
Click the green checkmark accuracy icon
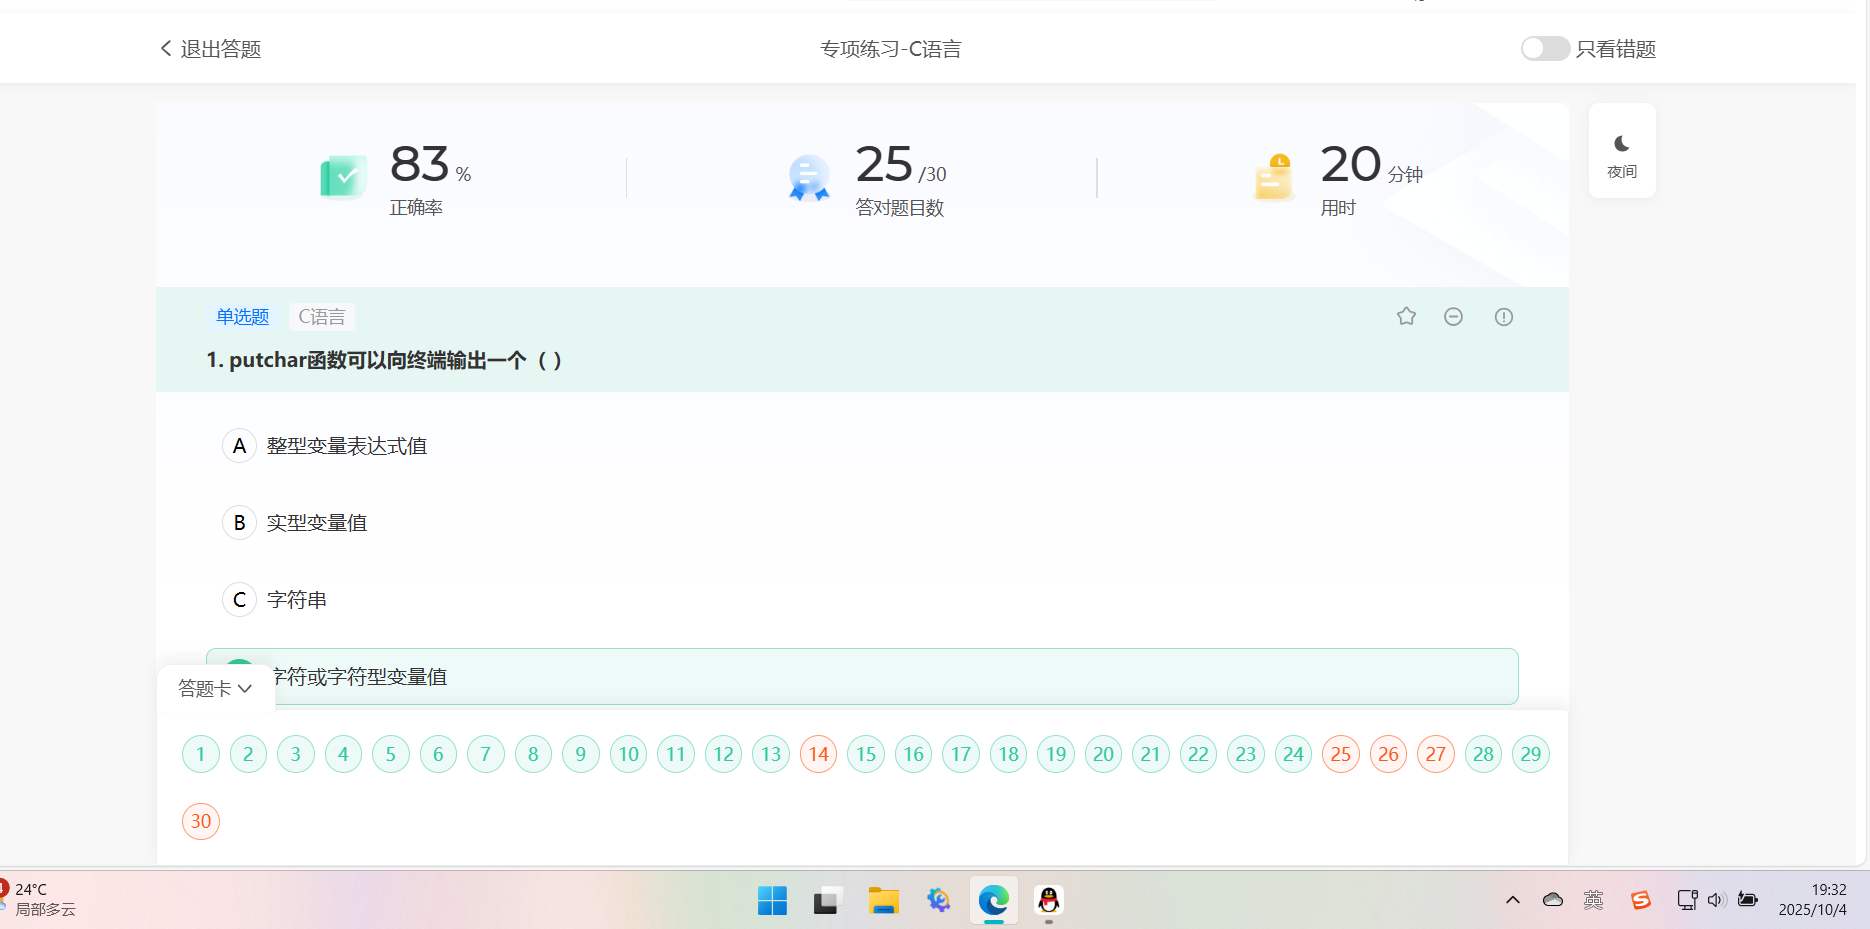343,176
